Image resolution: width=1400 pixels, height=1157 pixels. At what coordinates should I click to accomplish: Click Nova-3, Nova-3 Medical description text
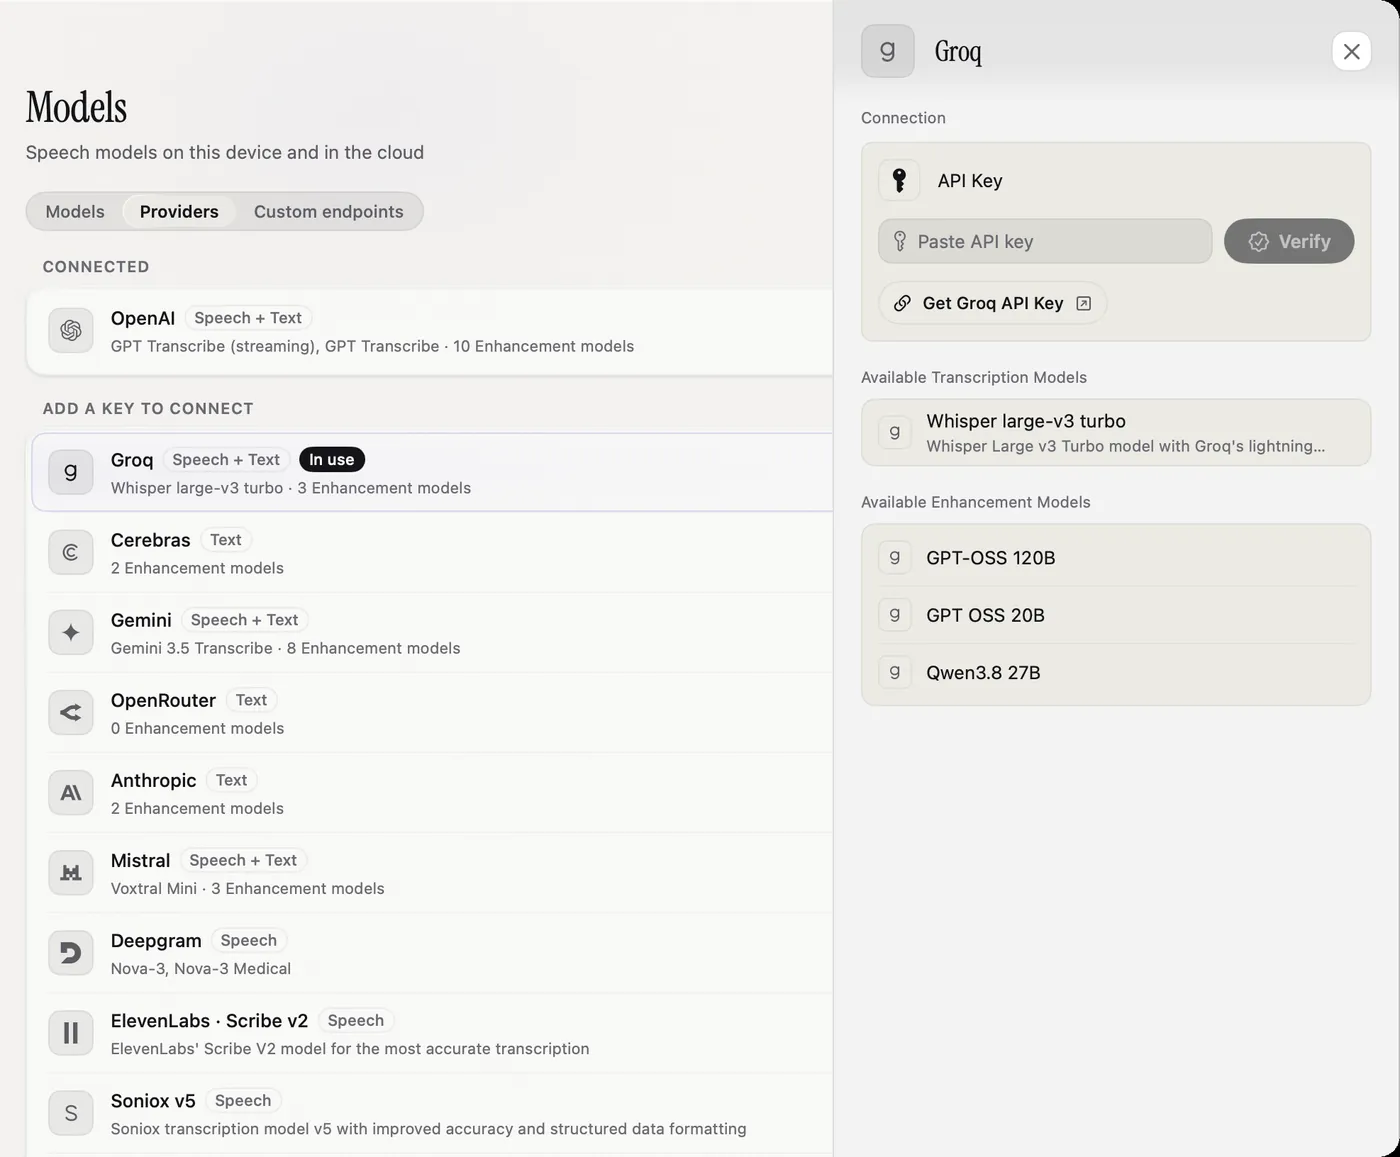click(201, 968)
